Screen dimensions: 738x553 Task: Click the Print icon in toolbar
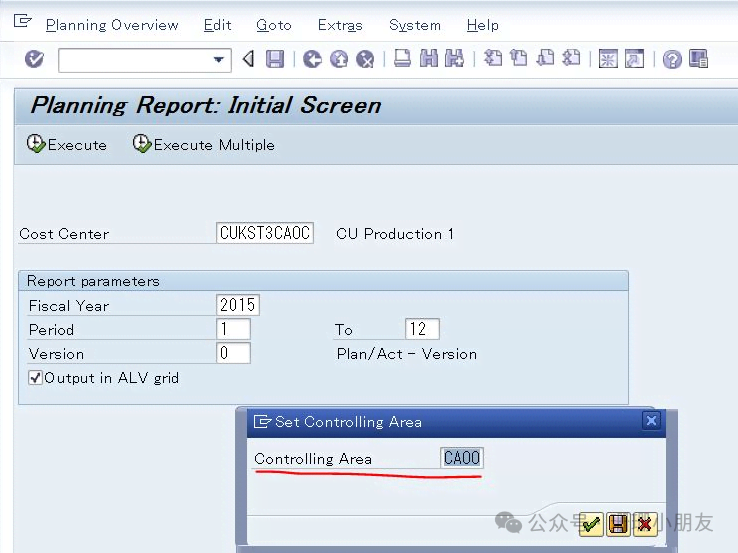coord(402,60)
